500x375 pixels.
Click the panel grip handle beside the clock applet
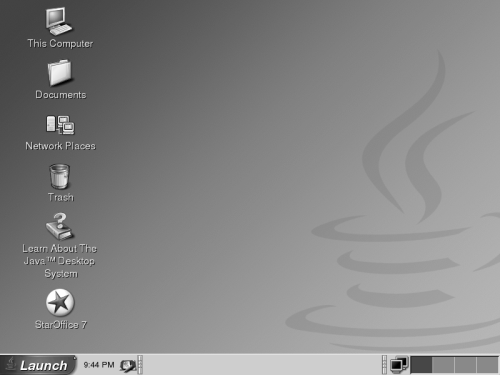[140, 365]
